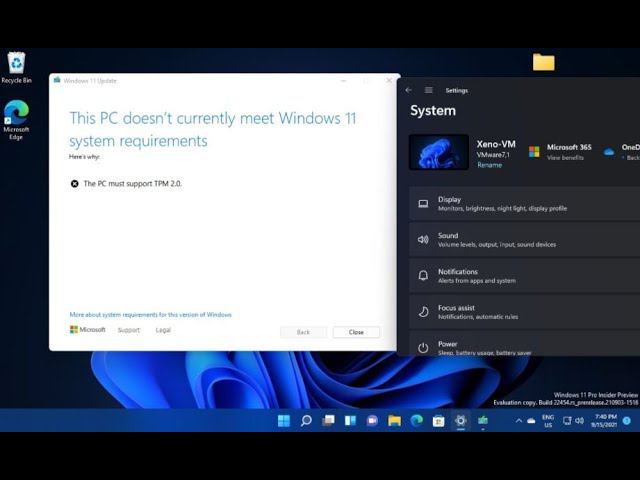Open Notifications settings row
Screen dimensions: 640x480
tap(524, 276)
